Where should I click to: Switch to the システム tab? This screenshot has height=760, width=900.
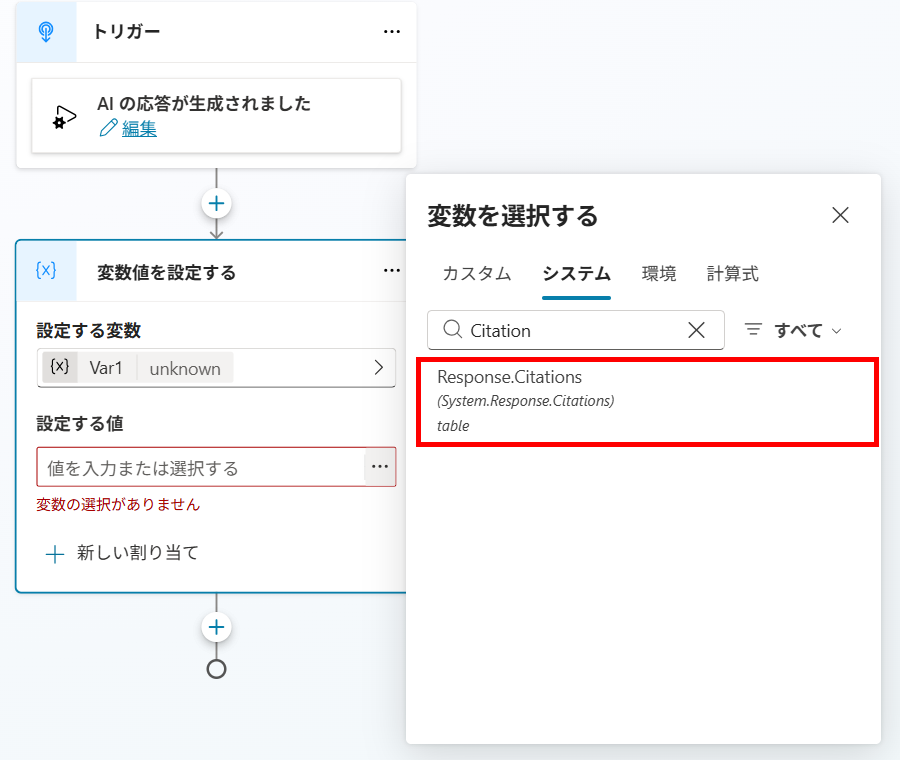click(576, 273)
